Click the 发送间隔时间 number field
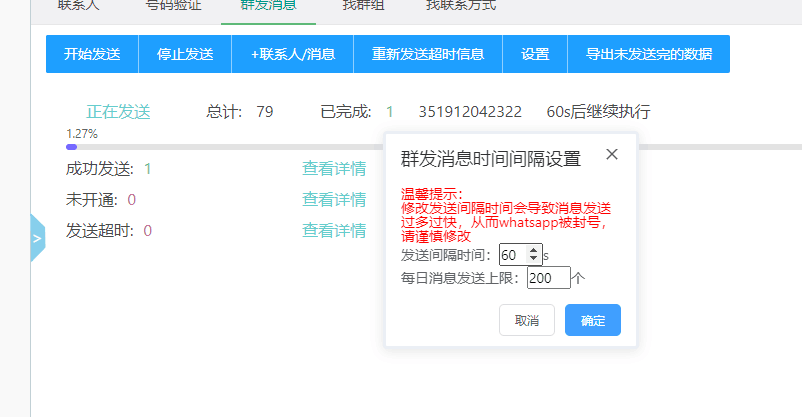The width and height of the screenshot is (802, 417). point(514,255)
